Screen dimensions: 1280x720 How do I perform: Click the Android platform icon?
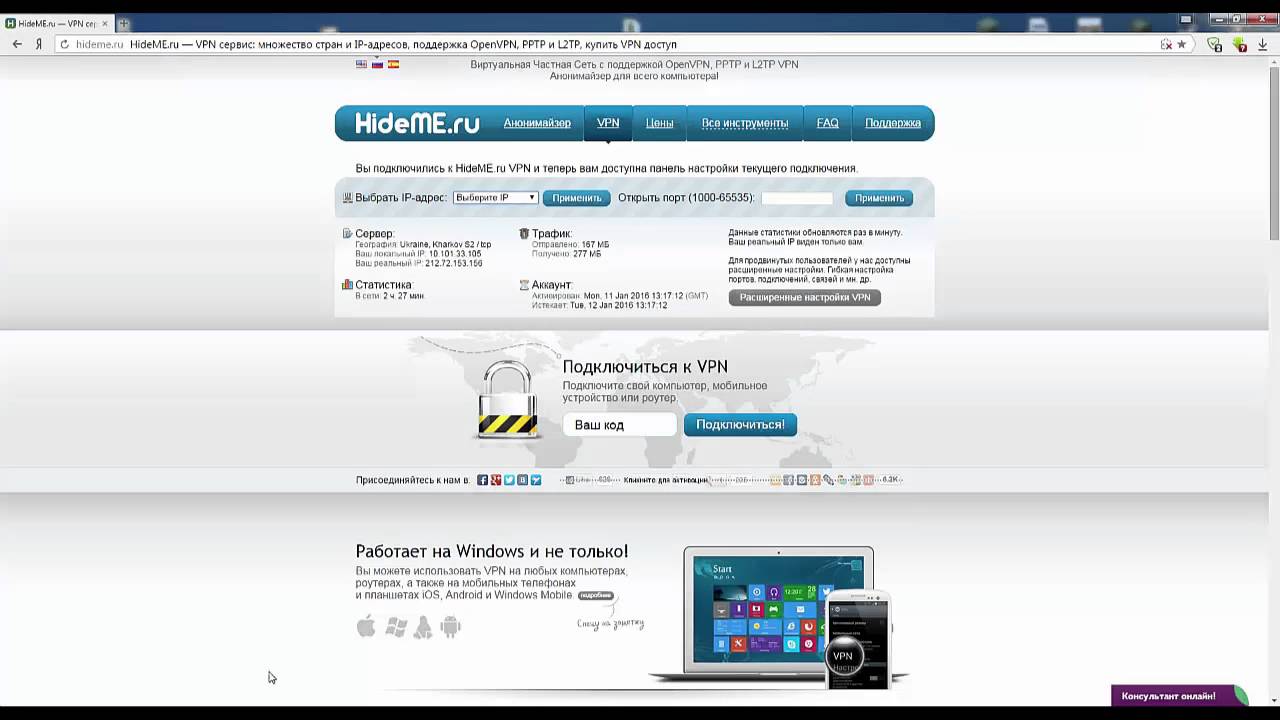(x=451, y=627)
